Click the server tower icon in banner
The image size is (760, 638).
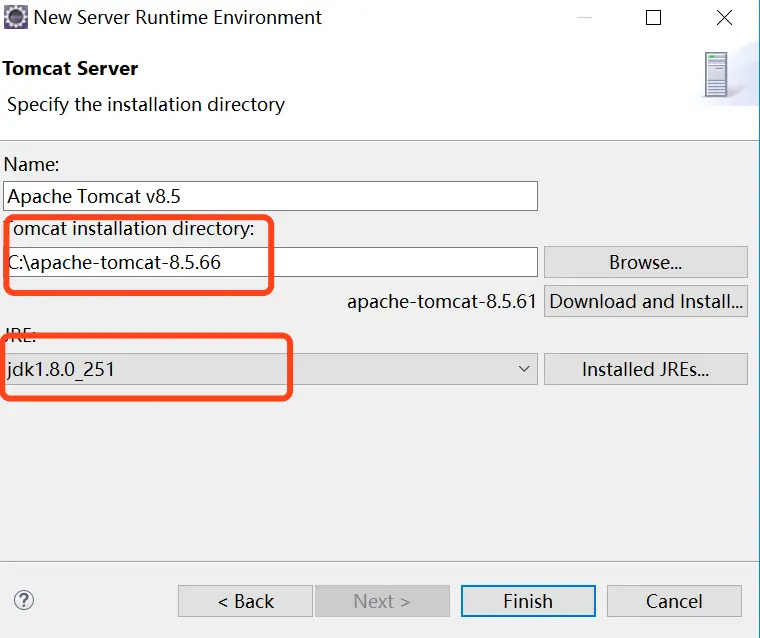(715, 74)
